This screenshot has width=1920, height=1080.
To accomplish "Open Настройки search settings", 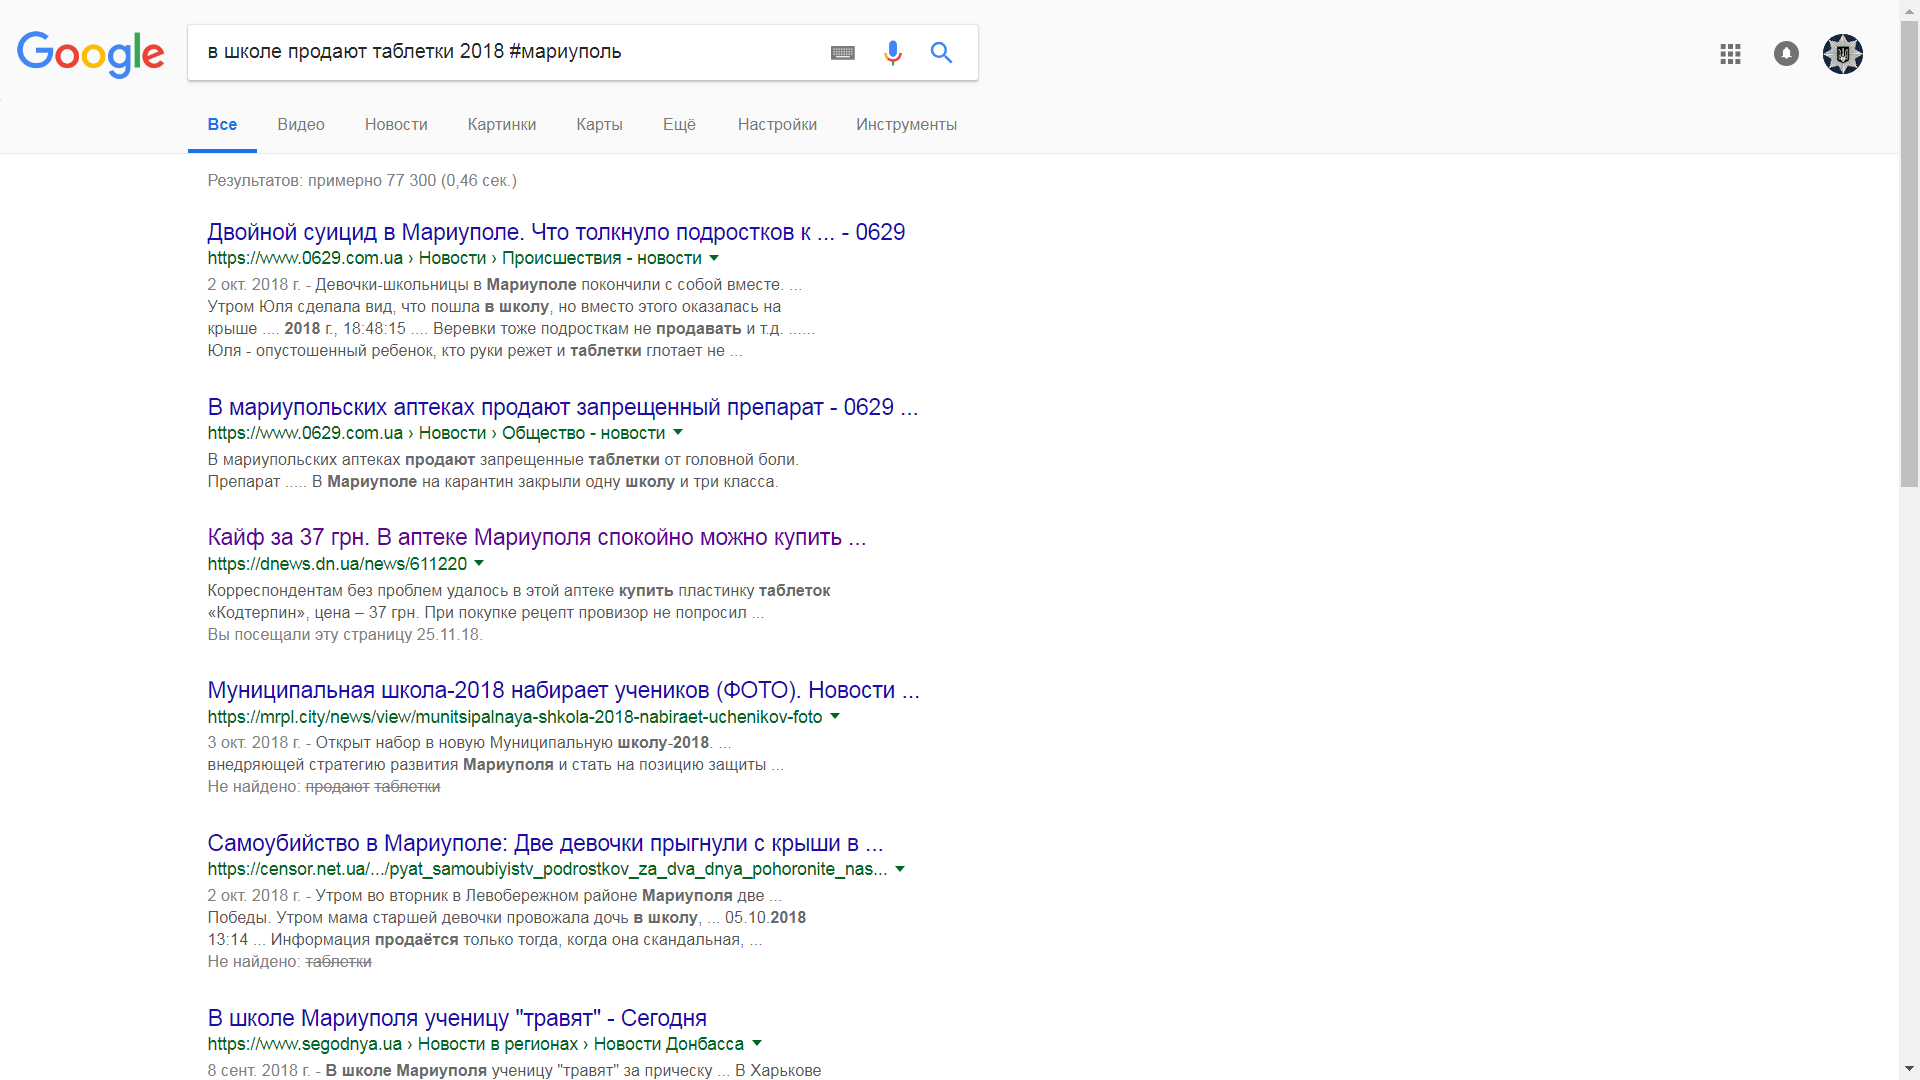I will [777, 125].
